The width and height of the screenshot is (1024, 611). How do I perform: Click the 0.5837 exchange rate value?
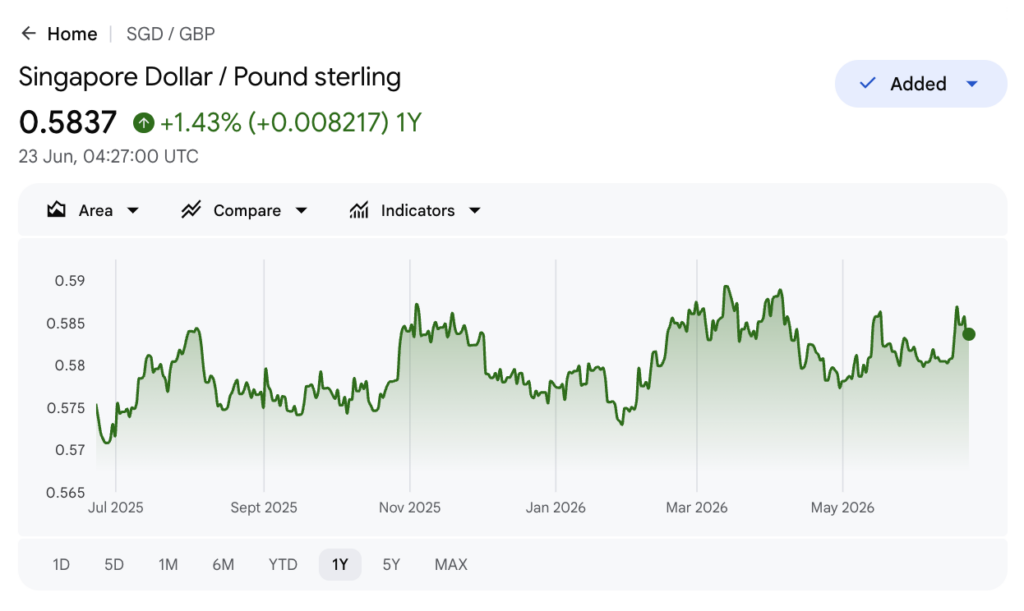click(x=68, y=123)
